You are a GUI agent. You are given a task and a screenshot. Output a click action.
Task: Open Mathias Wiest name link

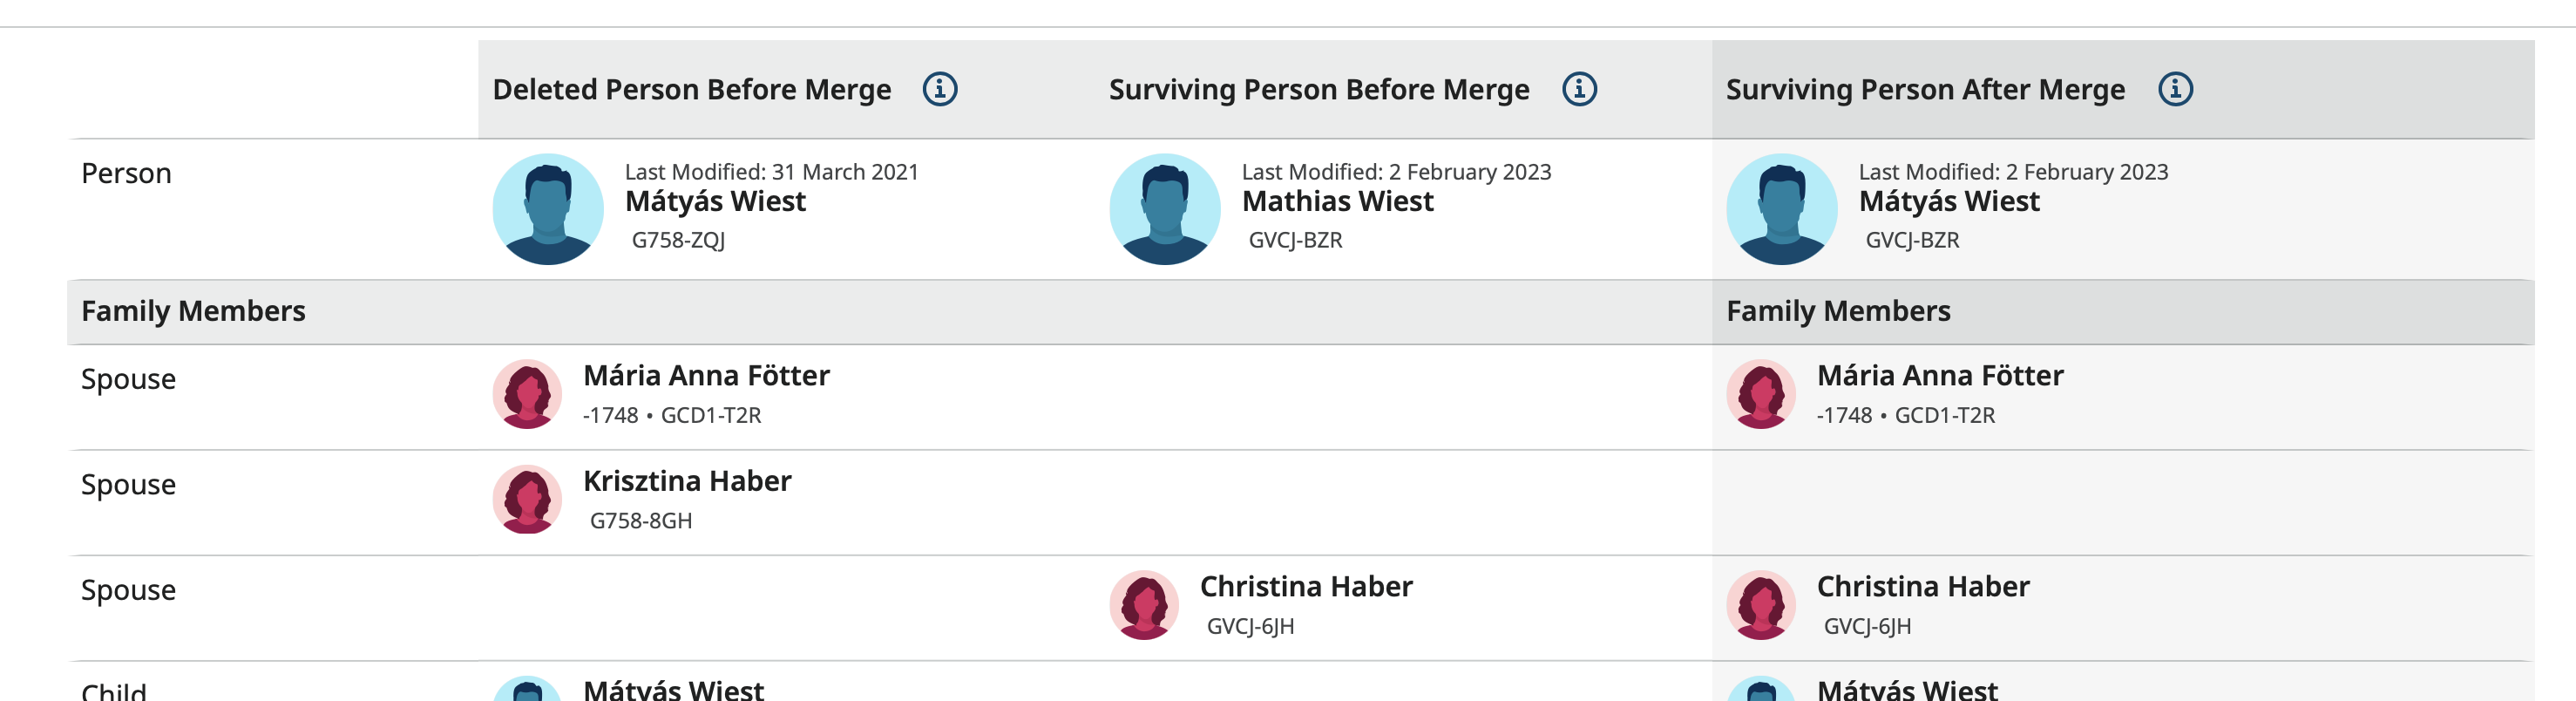(x=1337, y=202)
